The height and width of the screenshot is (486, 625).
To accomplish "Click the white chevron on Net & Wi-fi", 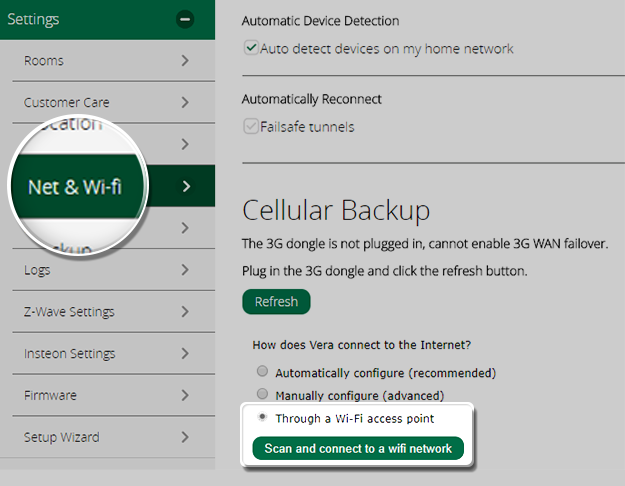I will coord(186,186).
